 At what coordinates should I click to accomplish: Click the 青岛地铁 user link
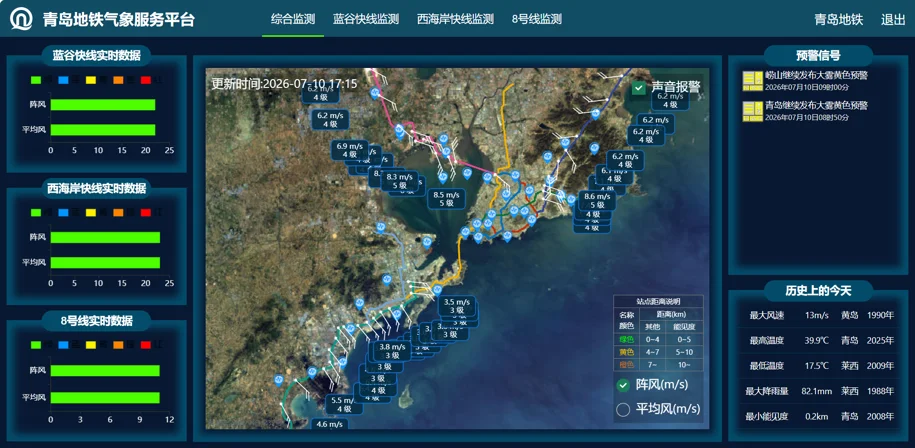click(839, 19)
